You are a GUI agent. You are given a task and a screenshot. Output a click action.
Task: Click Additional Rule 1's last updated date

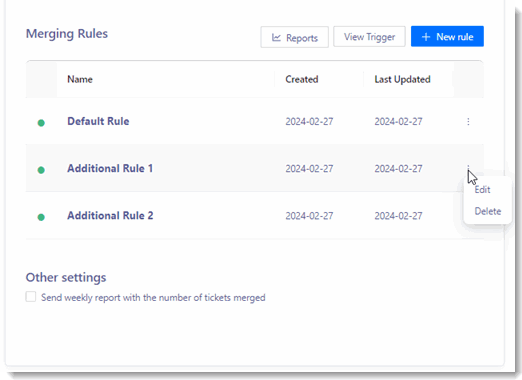(398, 169)
